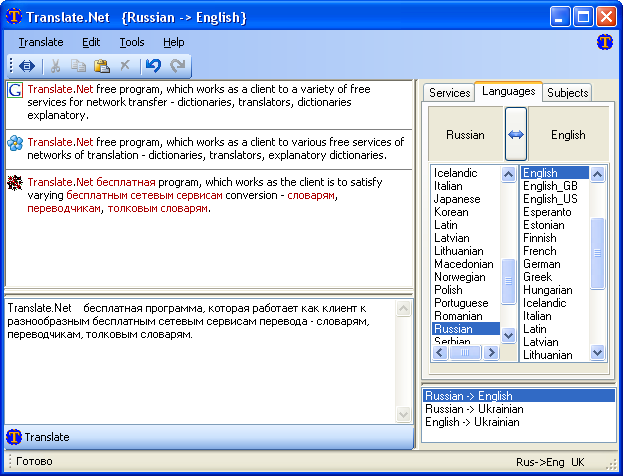This screenshot has height=476, width=623.
Task: Open the Tools menu
Action: click(132, 42)
